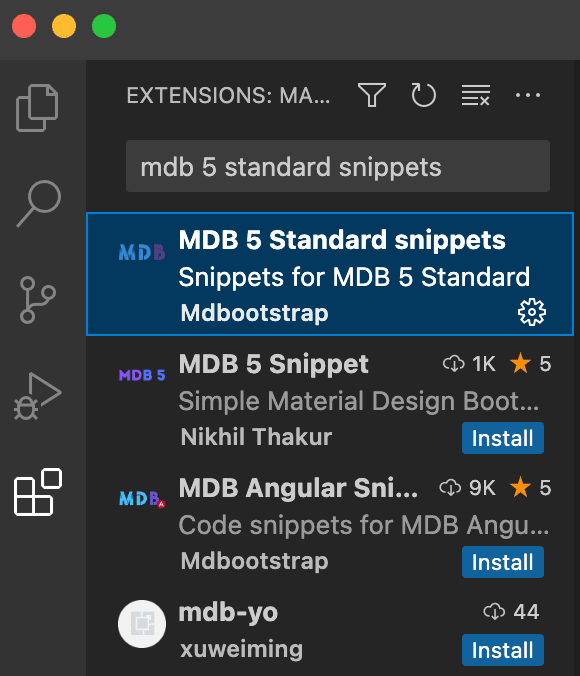Click the MDB 5 Snippet star rating
This screenshot has width=580, height=676.
point(530,363)
